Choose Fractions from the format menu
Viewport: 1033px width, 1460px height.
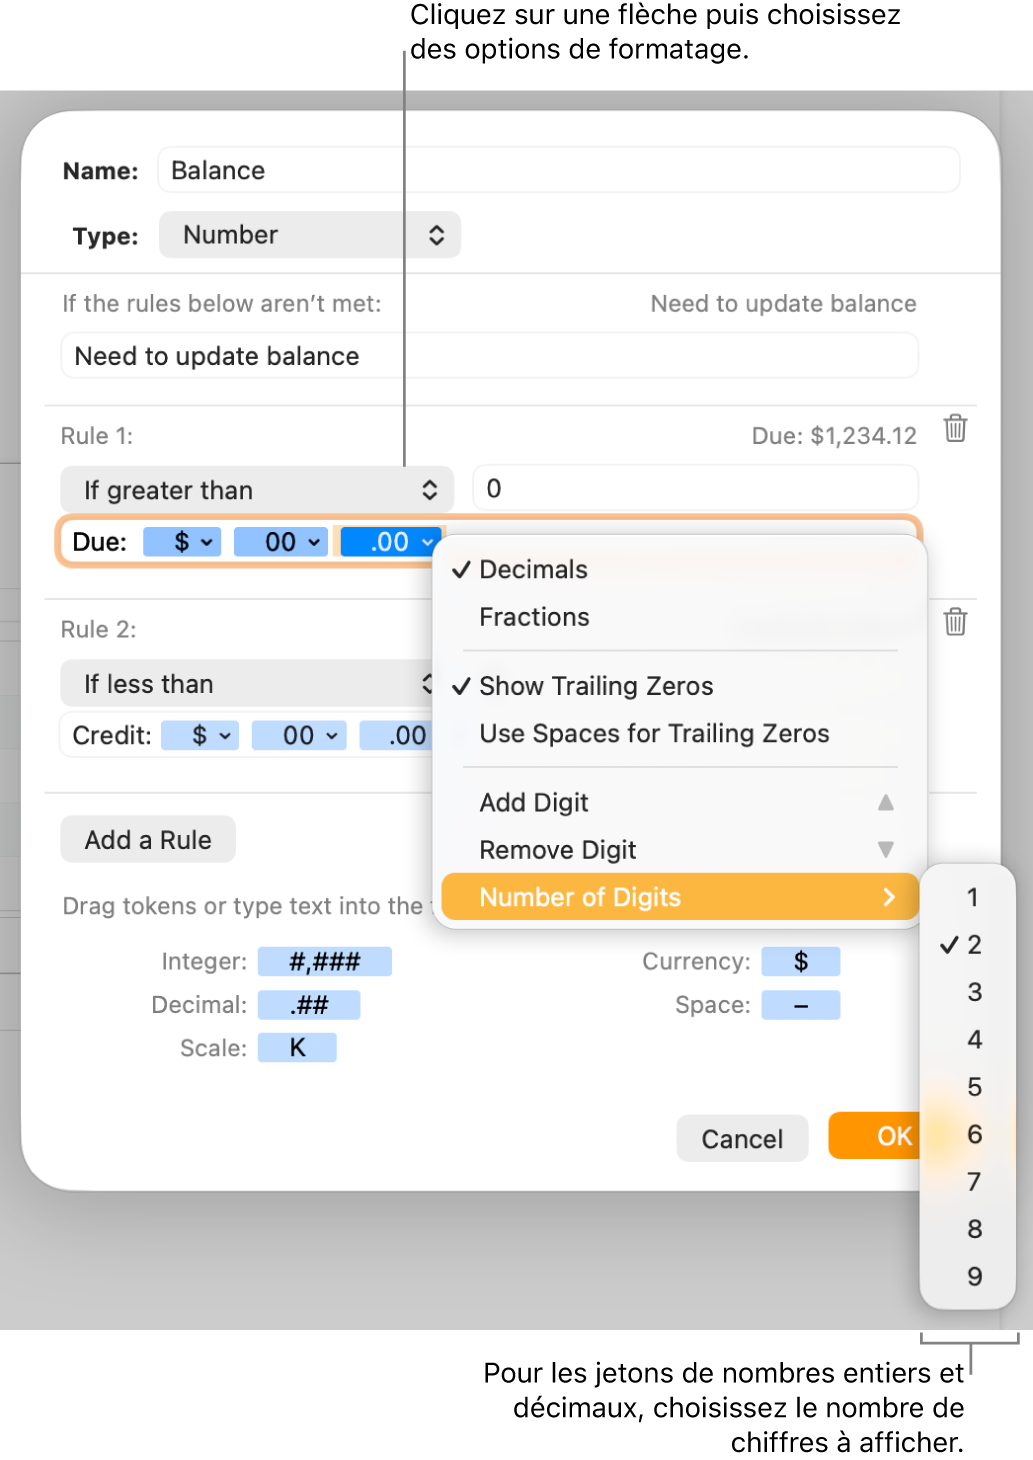[x=534, y=617]
